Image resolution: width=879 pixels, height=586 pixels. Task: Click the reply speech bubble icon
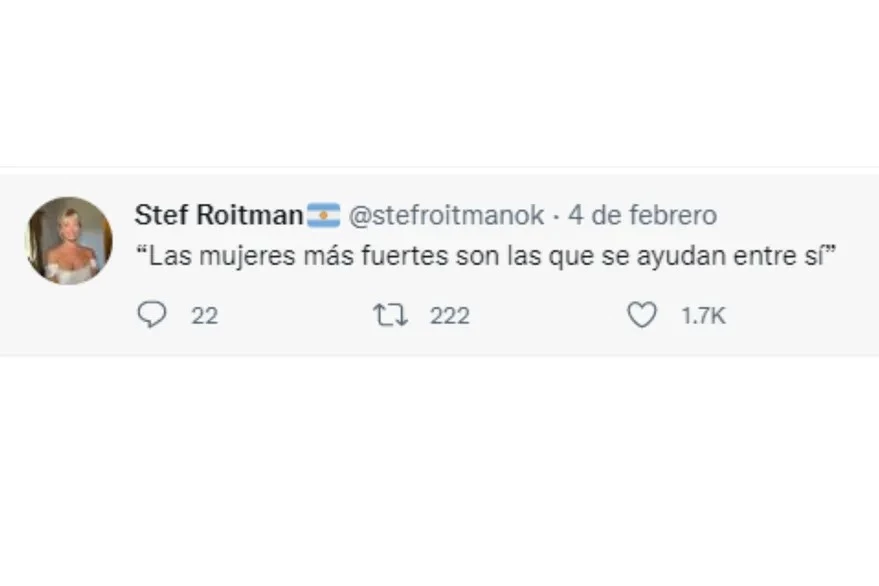click(152, 316)
